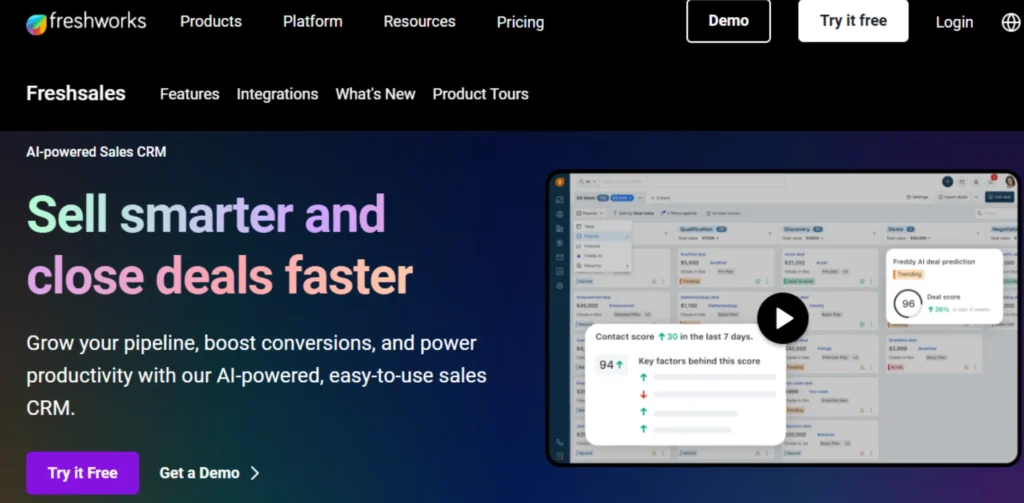Click the Demo button in the header
The height and width of the screenshot is (503, 1024).
[728, 21]
